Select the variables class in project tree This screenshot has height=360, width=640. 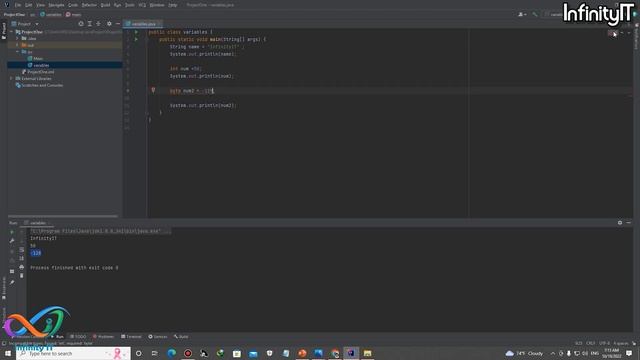38,65
